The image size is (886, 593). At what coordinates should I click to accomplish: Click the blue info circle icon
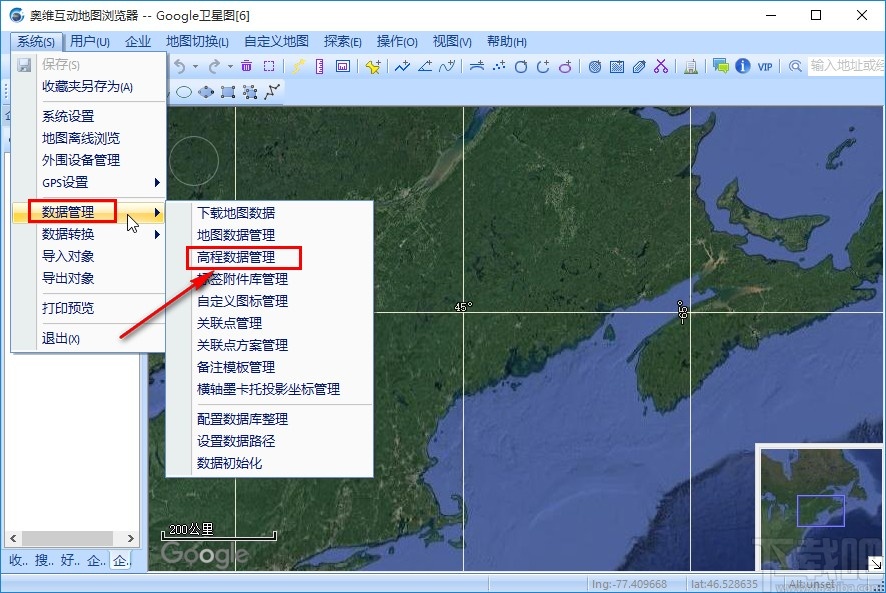pyautogui.click(x=742, y=66)
